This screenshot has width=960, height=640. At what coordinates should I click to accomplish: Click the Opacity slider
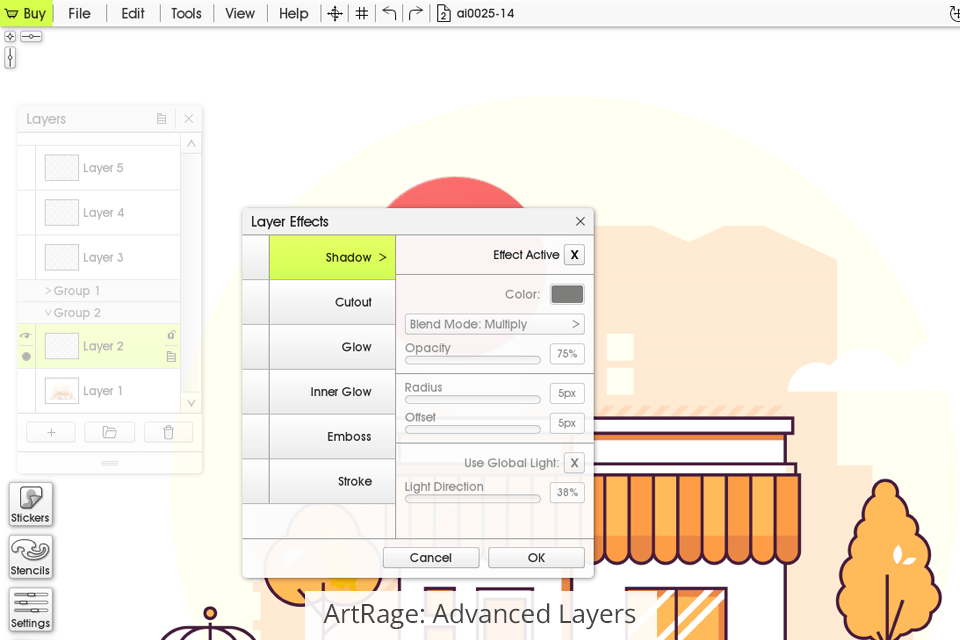[x=473, y=360]
